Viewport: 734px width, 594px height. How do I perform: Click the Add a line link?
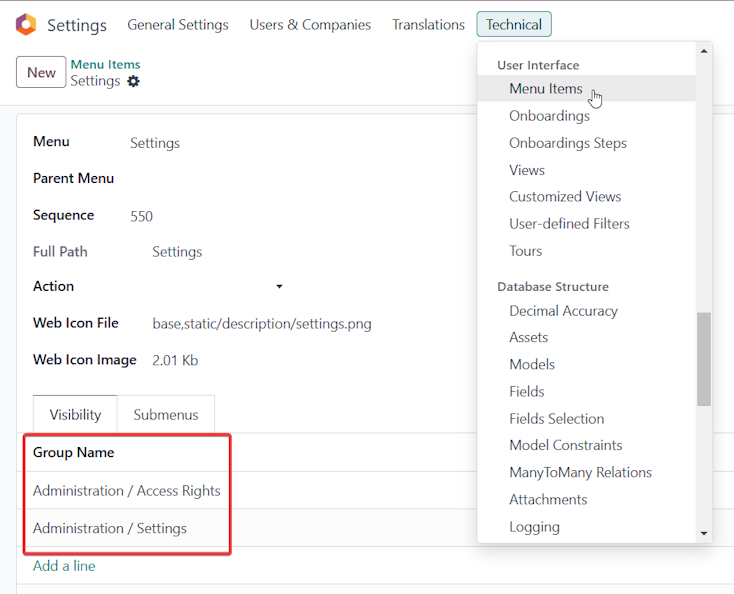[64, 565]
